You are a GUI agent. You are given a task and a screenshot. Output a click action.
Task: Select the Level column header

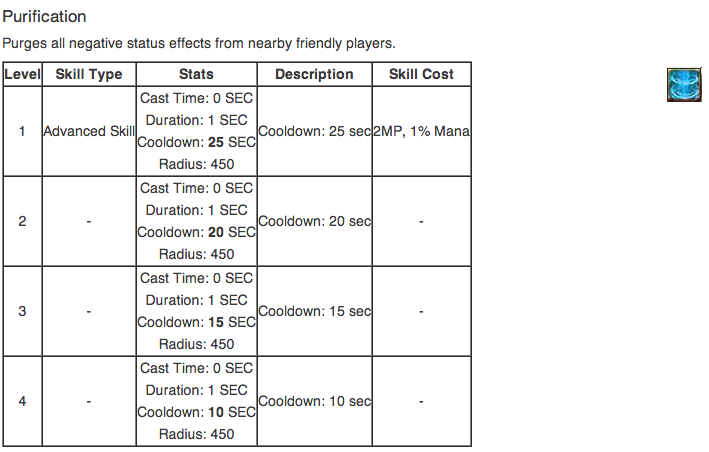[22, 74]
